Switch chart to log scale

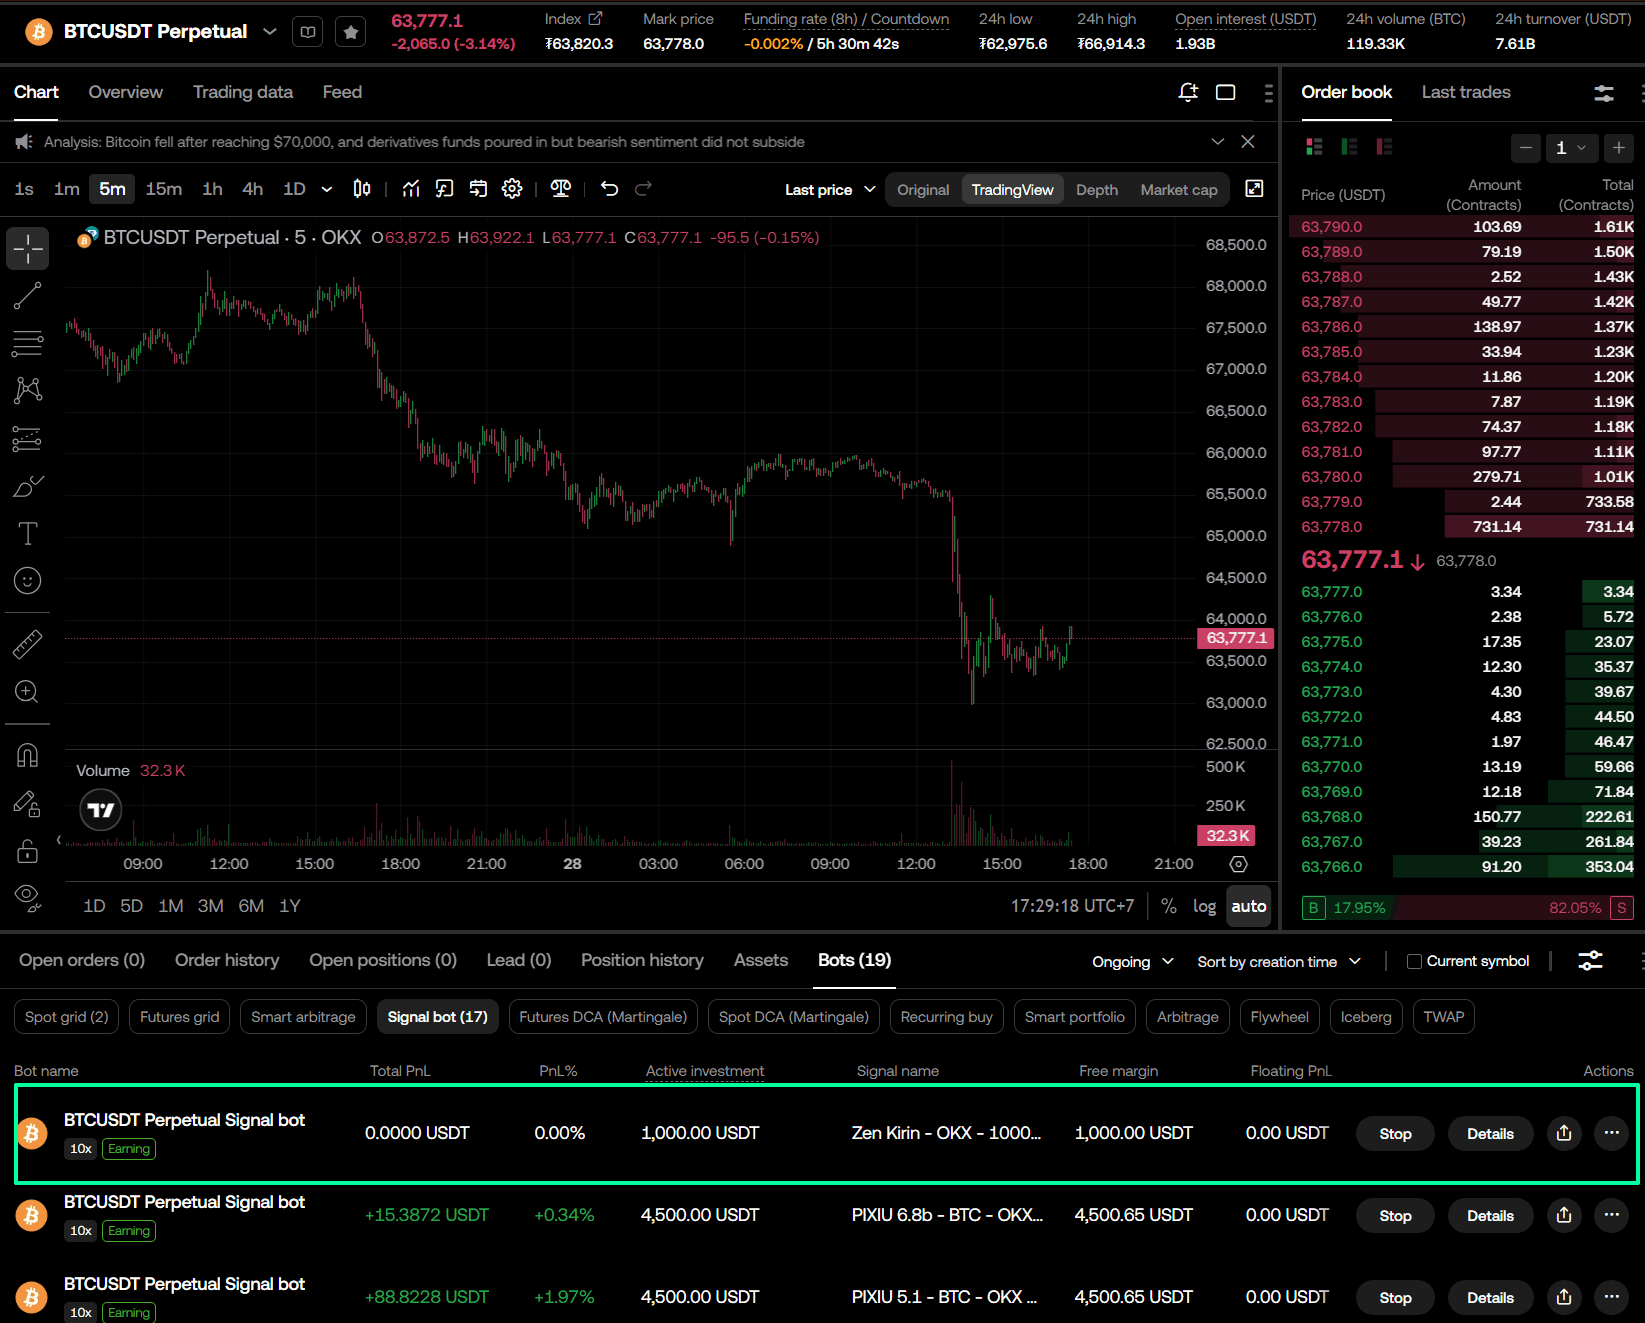point(1204,905)
